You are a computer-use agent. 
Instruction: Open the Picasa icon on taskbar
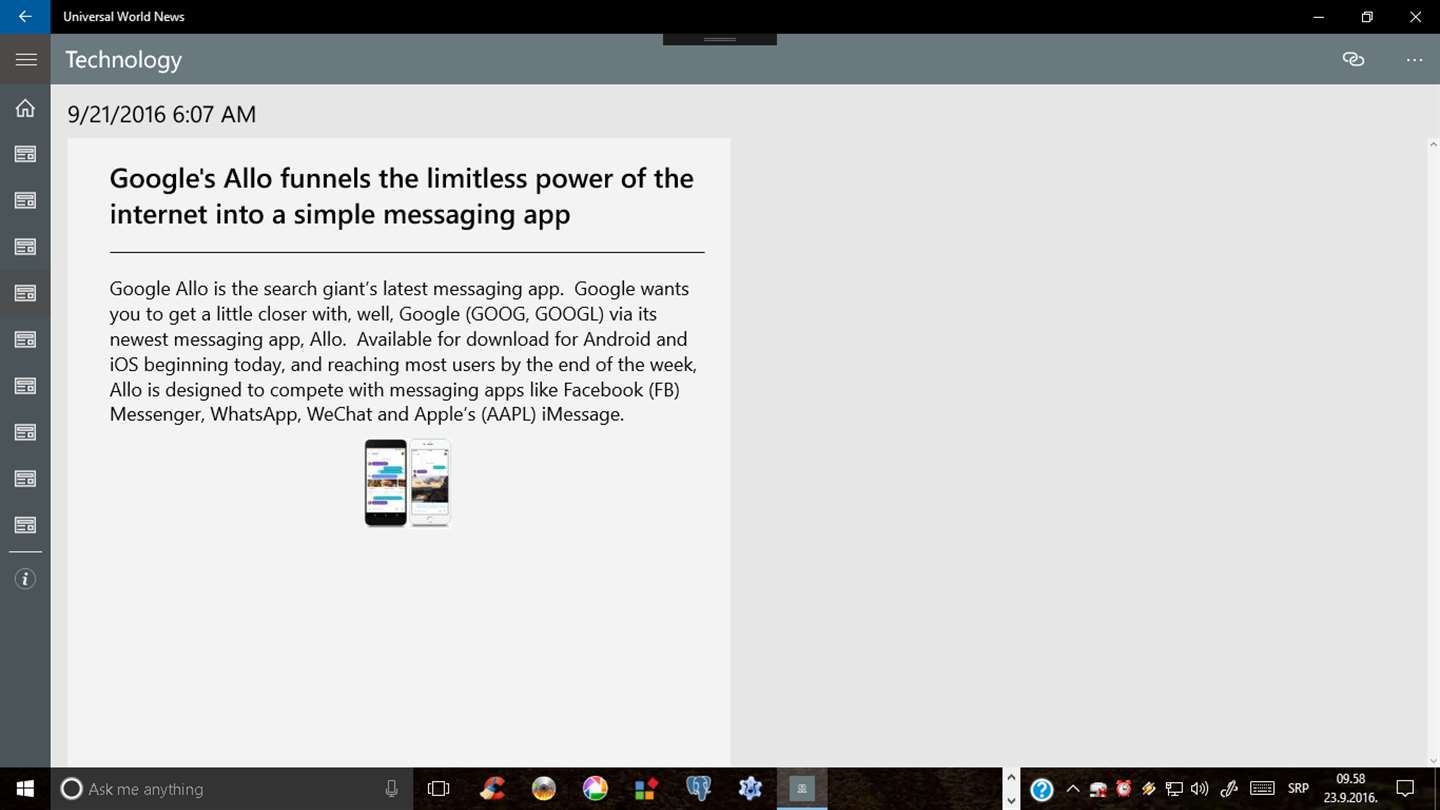595,789
